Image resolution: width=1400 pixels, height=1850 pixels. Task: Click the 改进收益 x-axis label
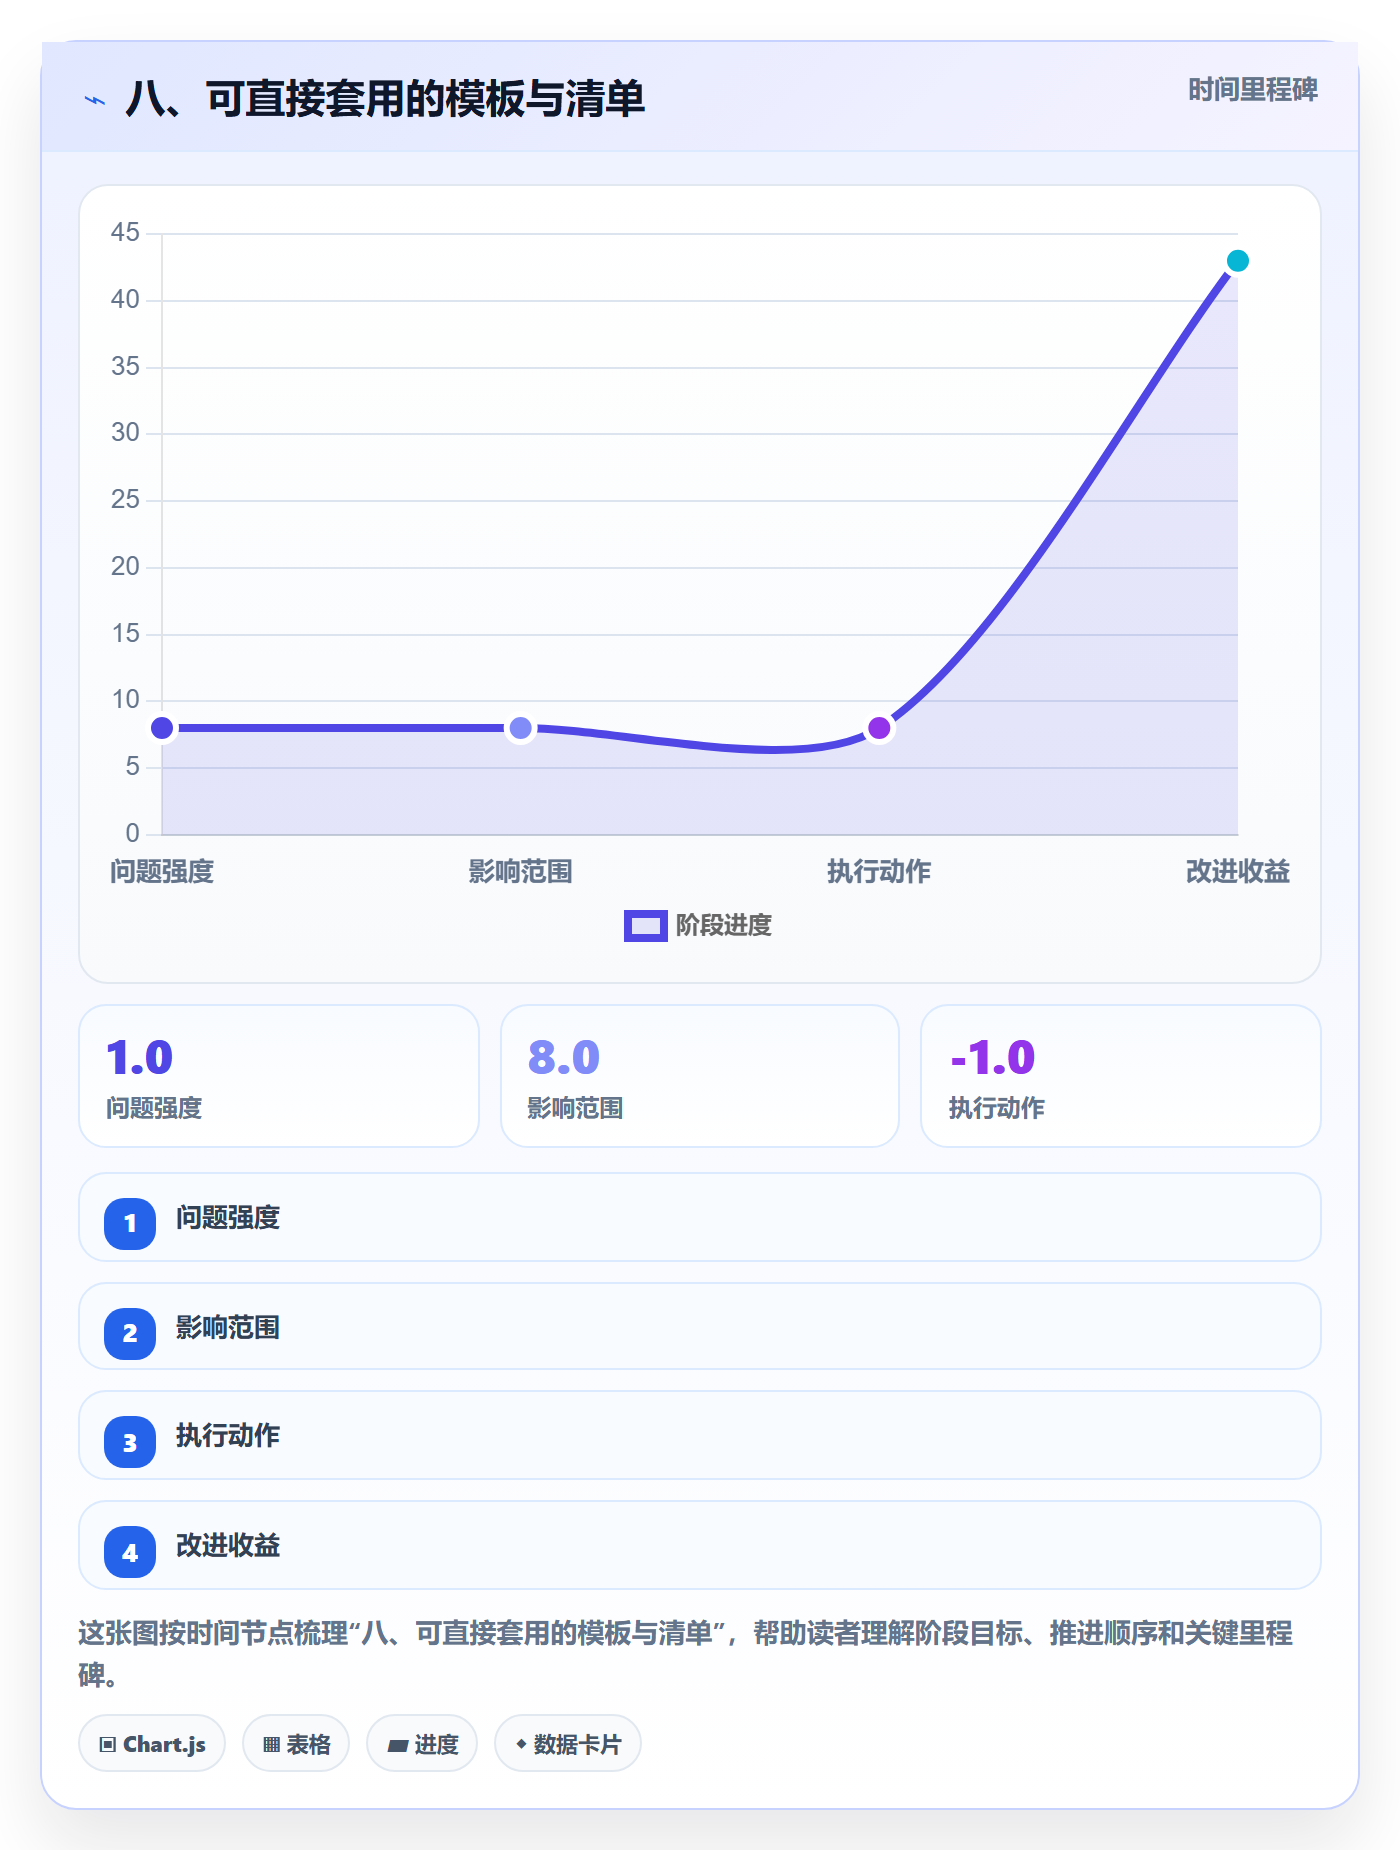[x=1237, y=872]
